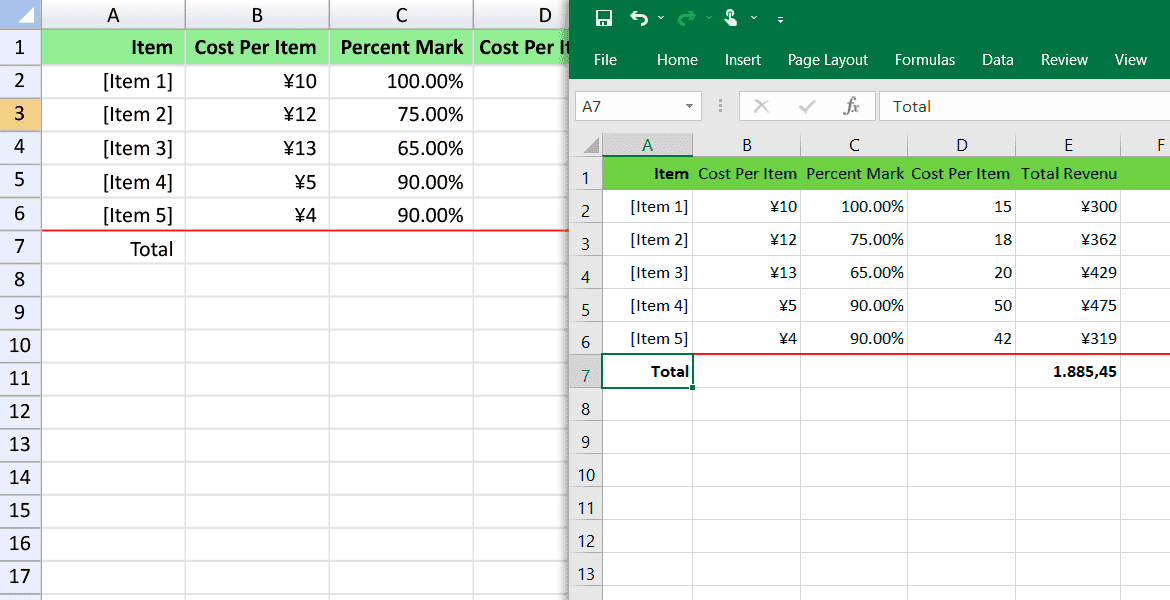Click the Total cell in left spreadsheet
Image resolution: width=1170 pixels, height=600 pixels.
tap(113, 249)
